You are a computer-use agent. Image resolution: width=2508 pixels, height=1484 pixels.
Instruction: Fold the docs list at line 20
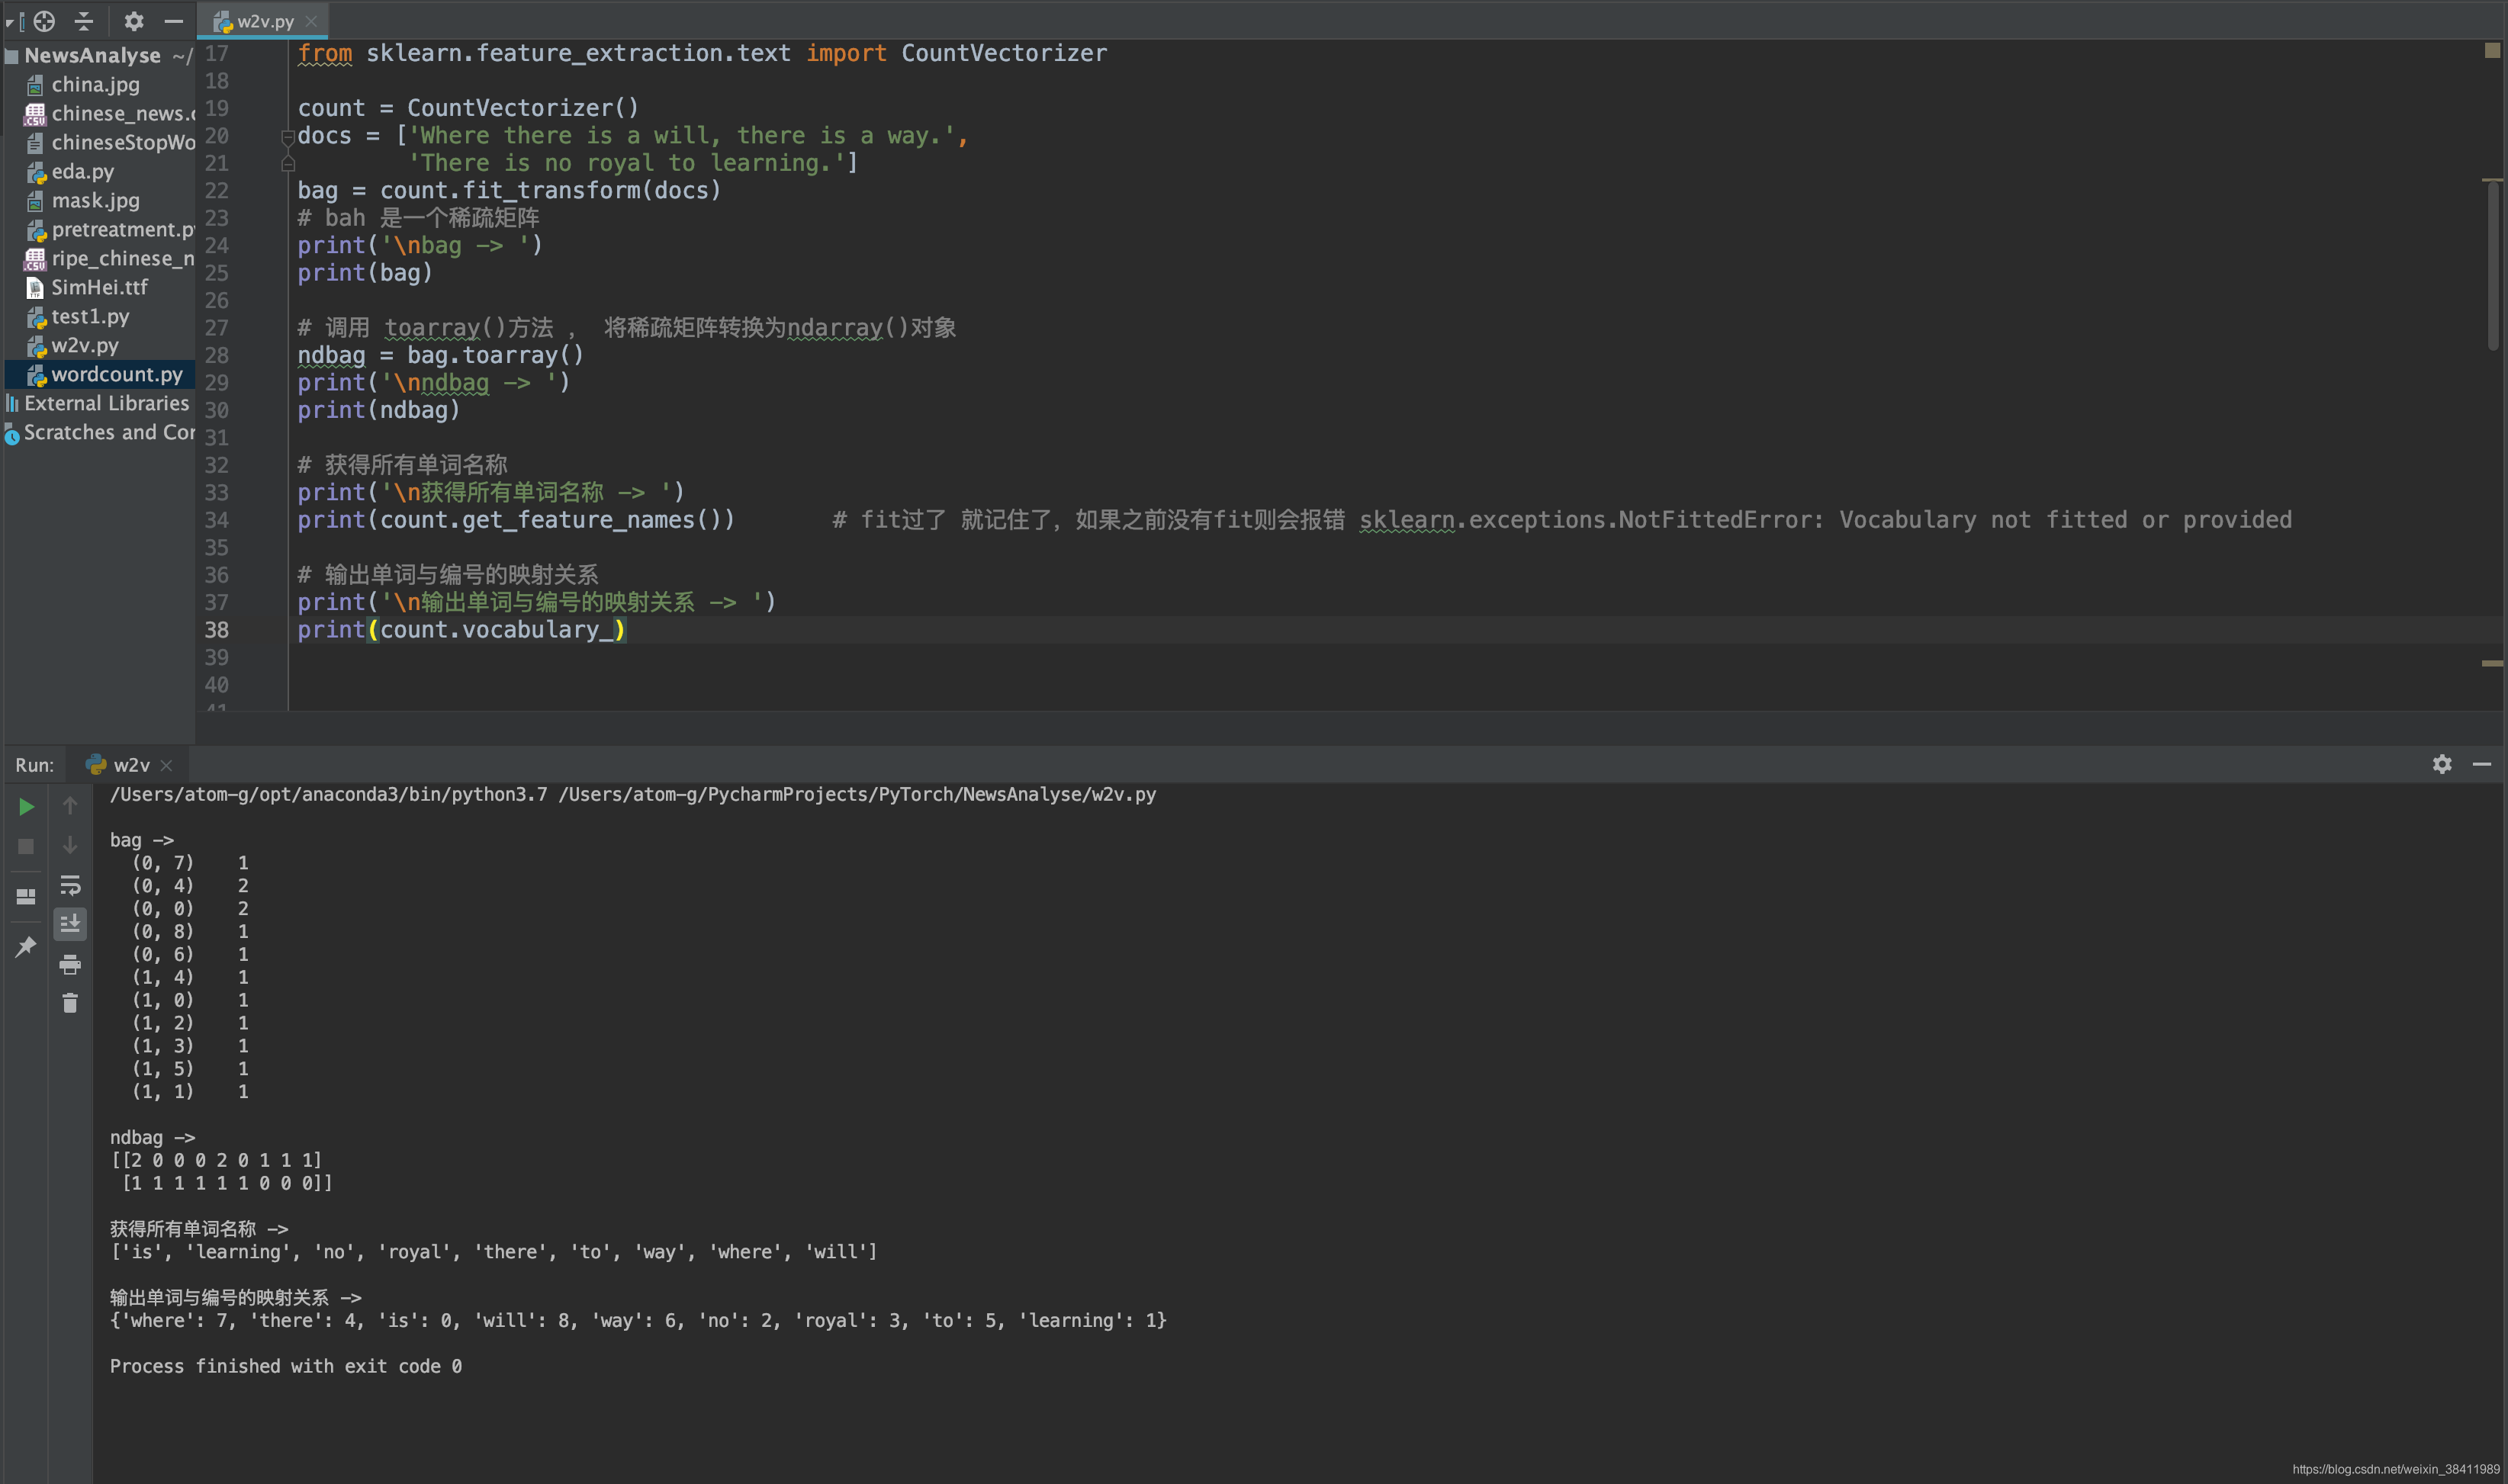click(288, 137)
